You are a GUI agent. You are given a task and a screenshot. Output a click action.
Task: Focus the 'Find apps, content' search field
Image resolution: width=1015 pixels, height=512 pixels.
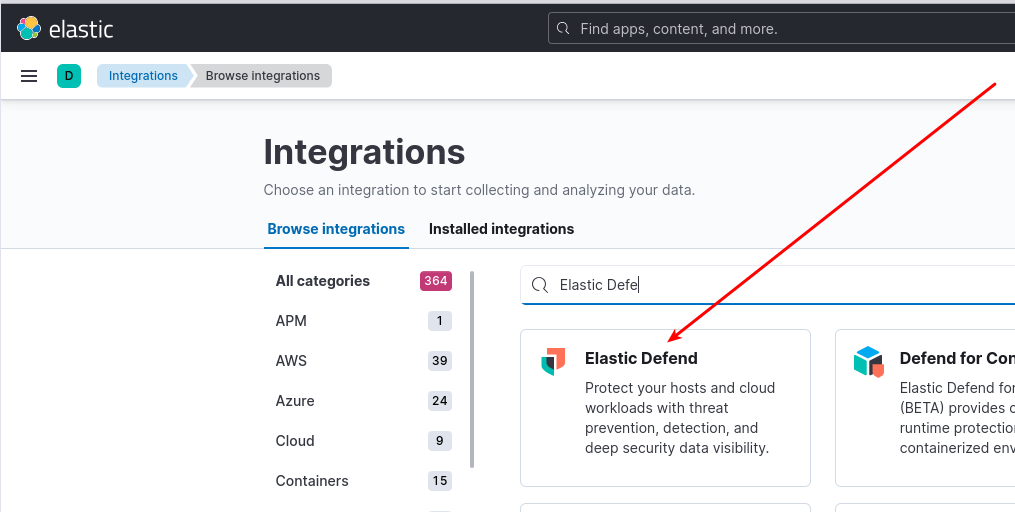coord(780,29)
